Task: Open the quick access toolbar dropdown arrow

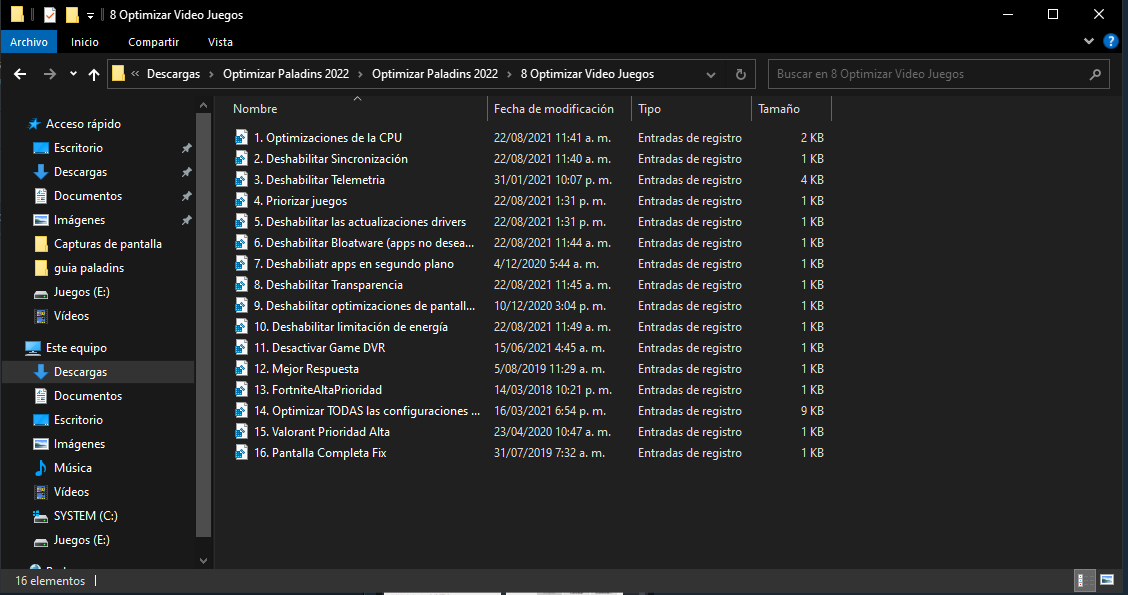Action: click(x=90, y=15)
